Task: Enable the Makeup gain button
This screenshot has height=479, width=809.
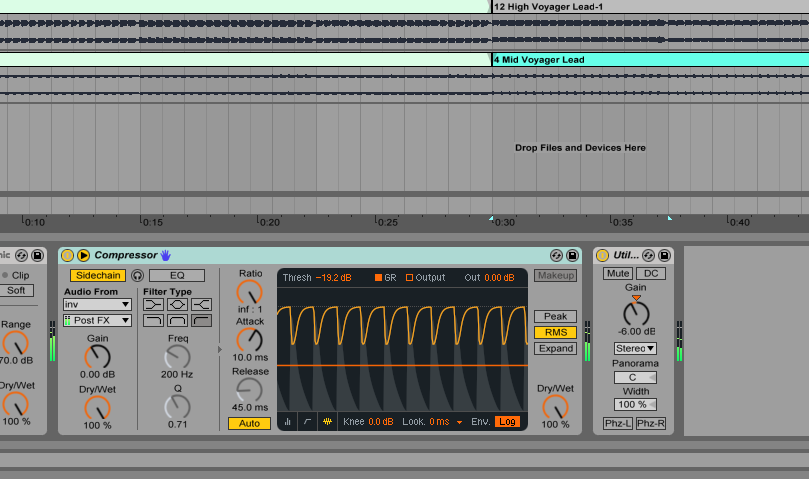Action: [555, 276]
